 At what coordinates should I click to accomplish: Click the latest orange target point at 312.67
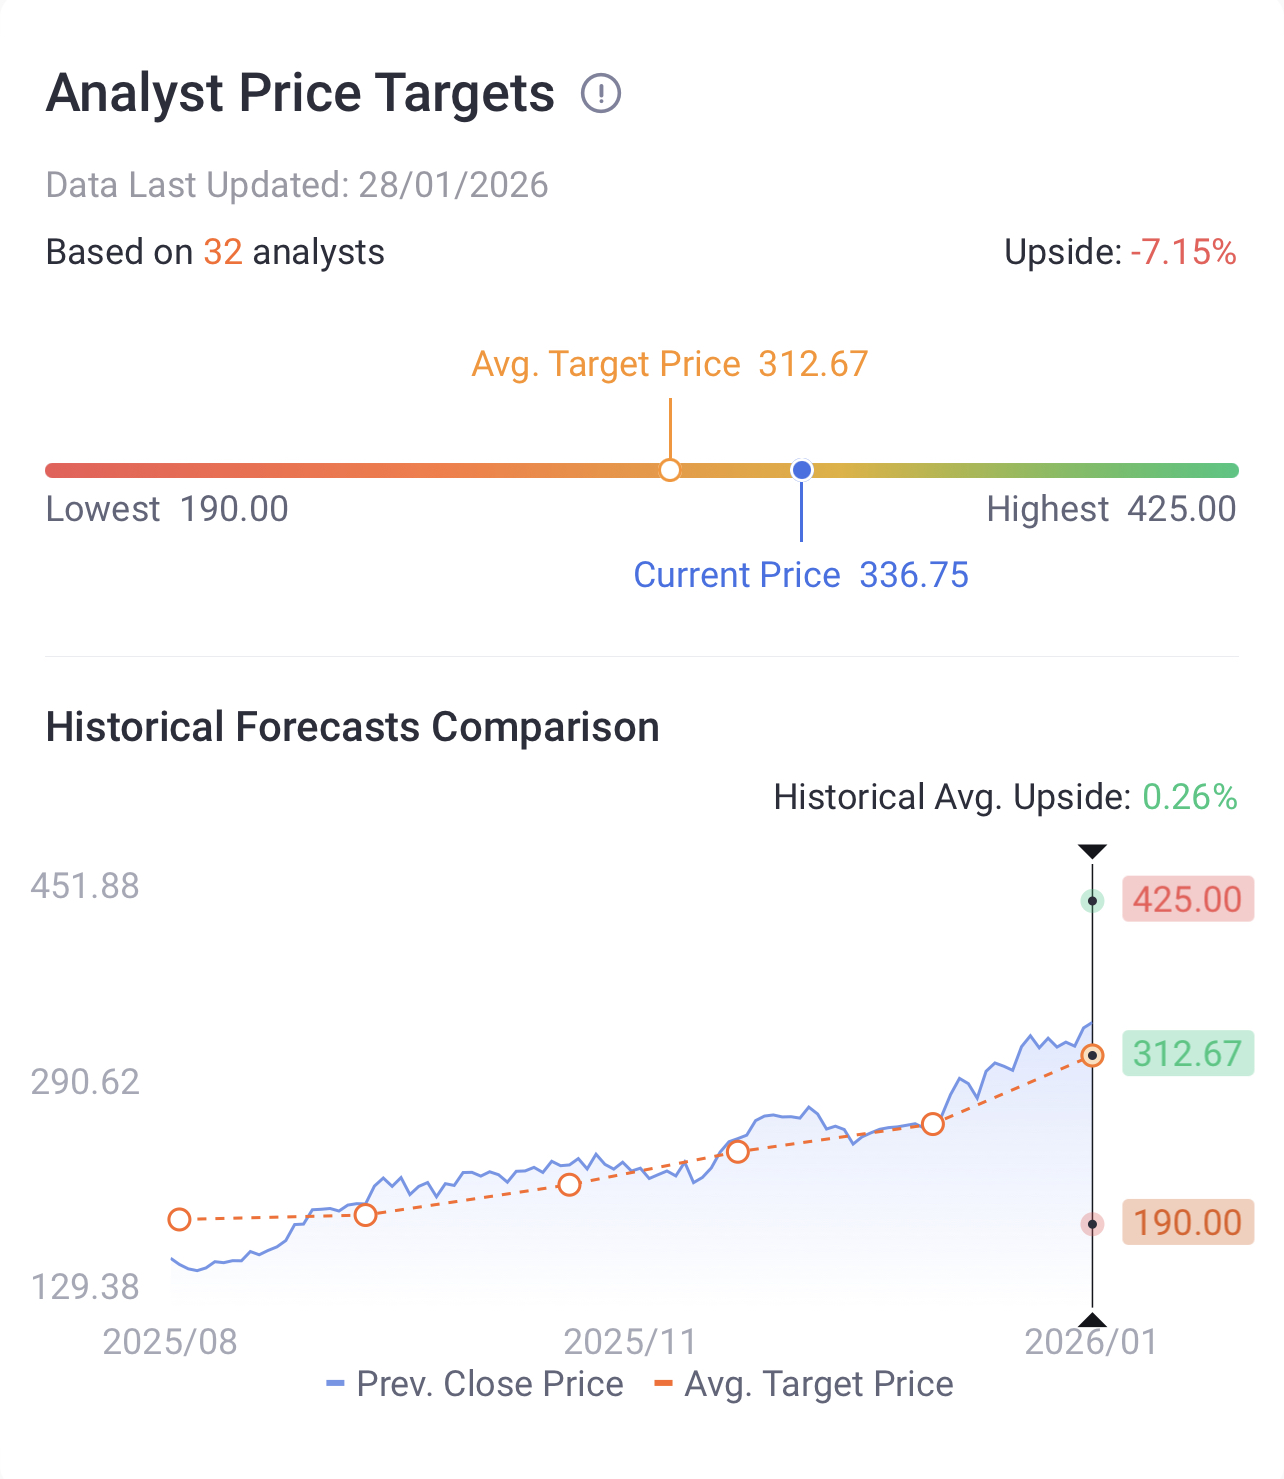pos(1092,1055)
